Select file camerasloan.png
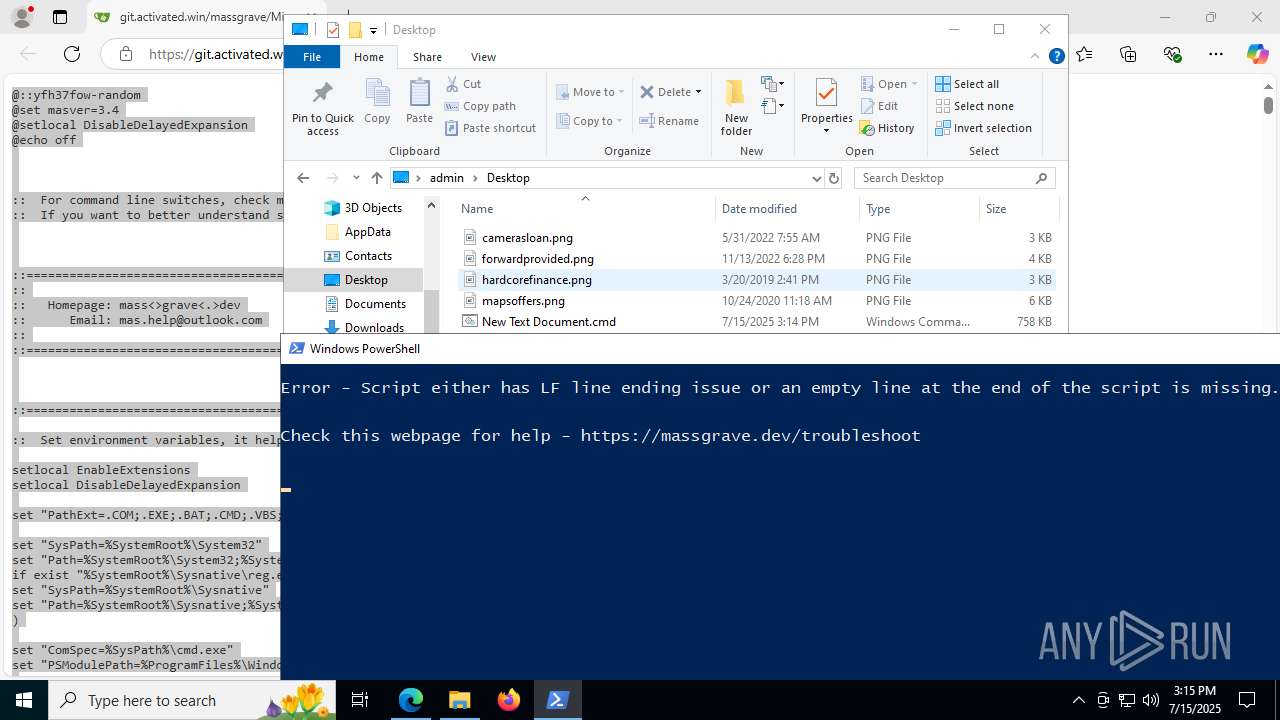Screen dimensions: 1280x720 click(x=527, y=238)
